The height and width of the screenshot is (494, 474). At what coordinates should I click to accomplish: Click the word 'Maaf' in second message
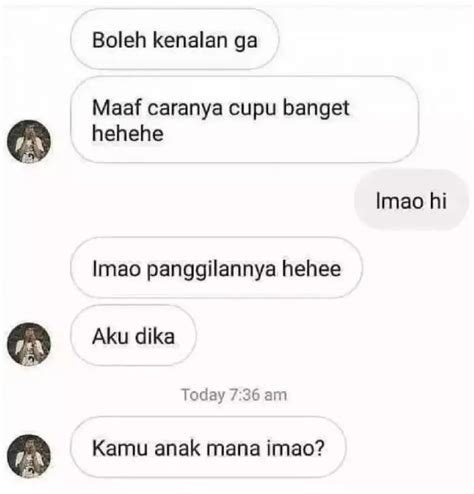coord(117,108)
